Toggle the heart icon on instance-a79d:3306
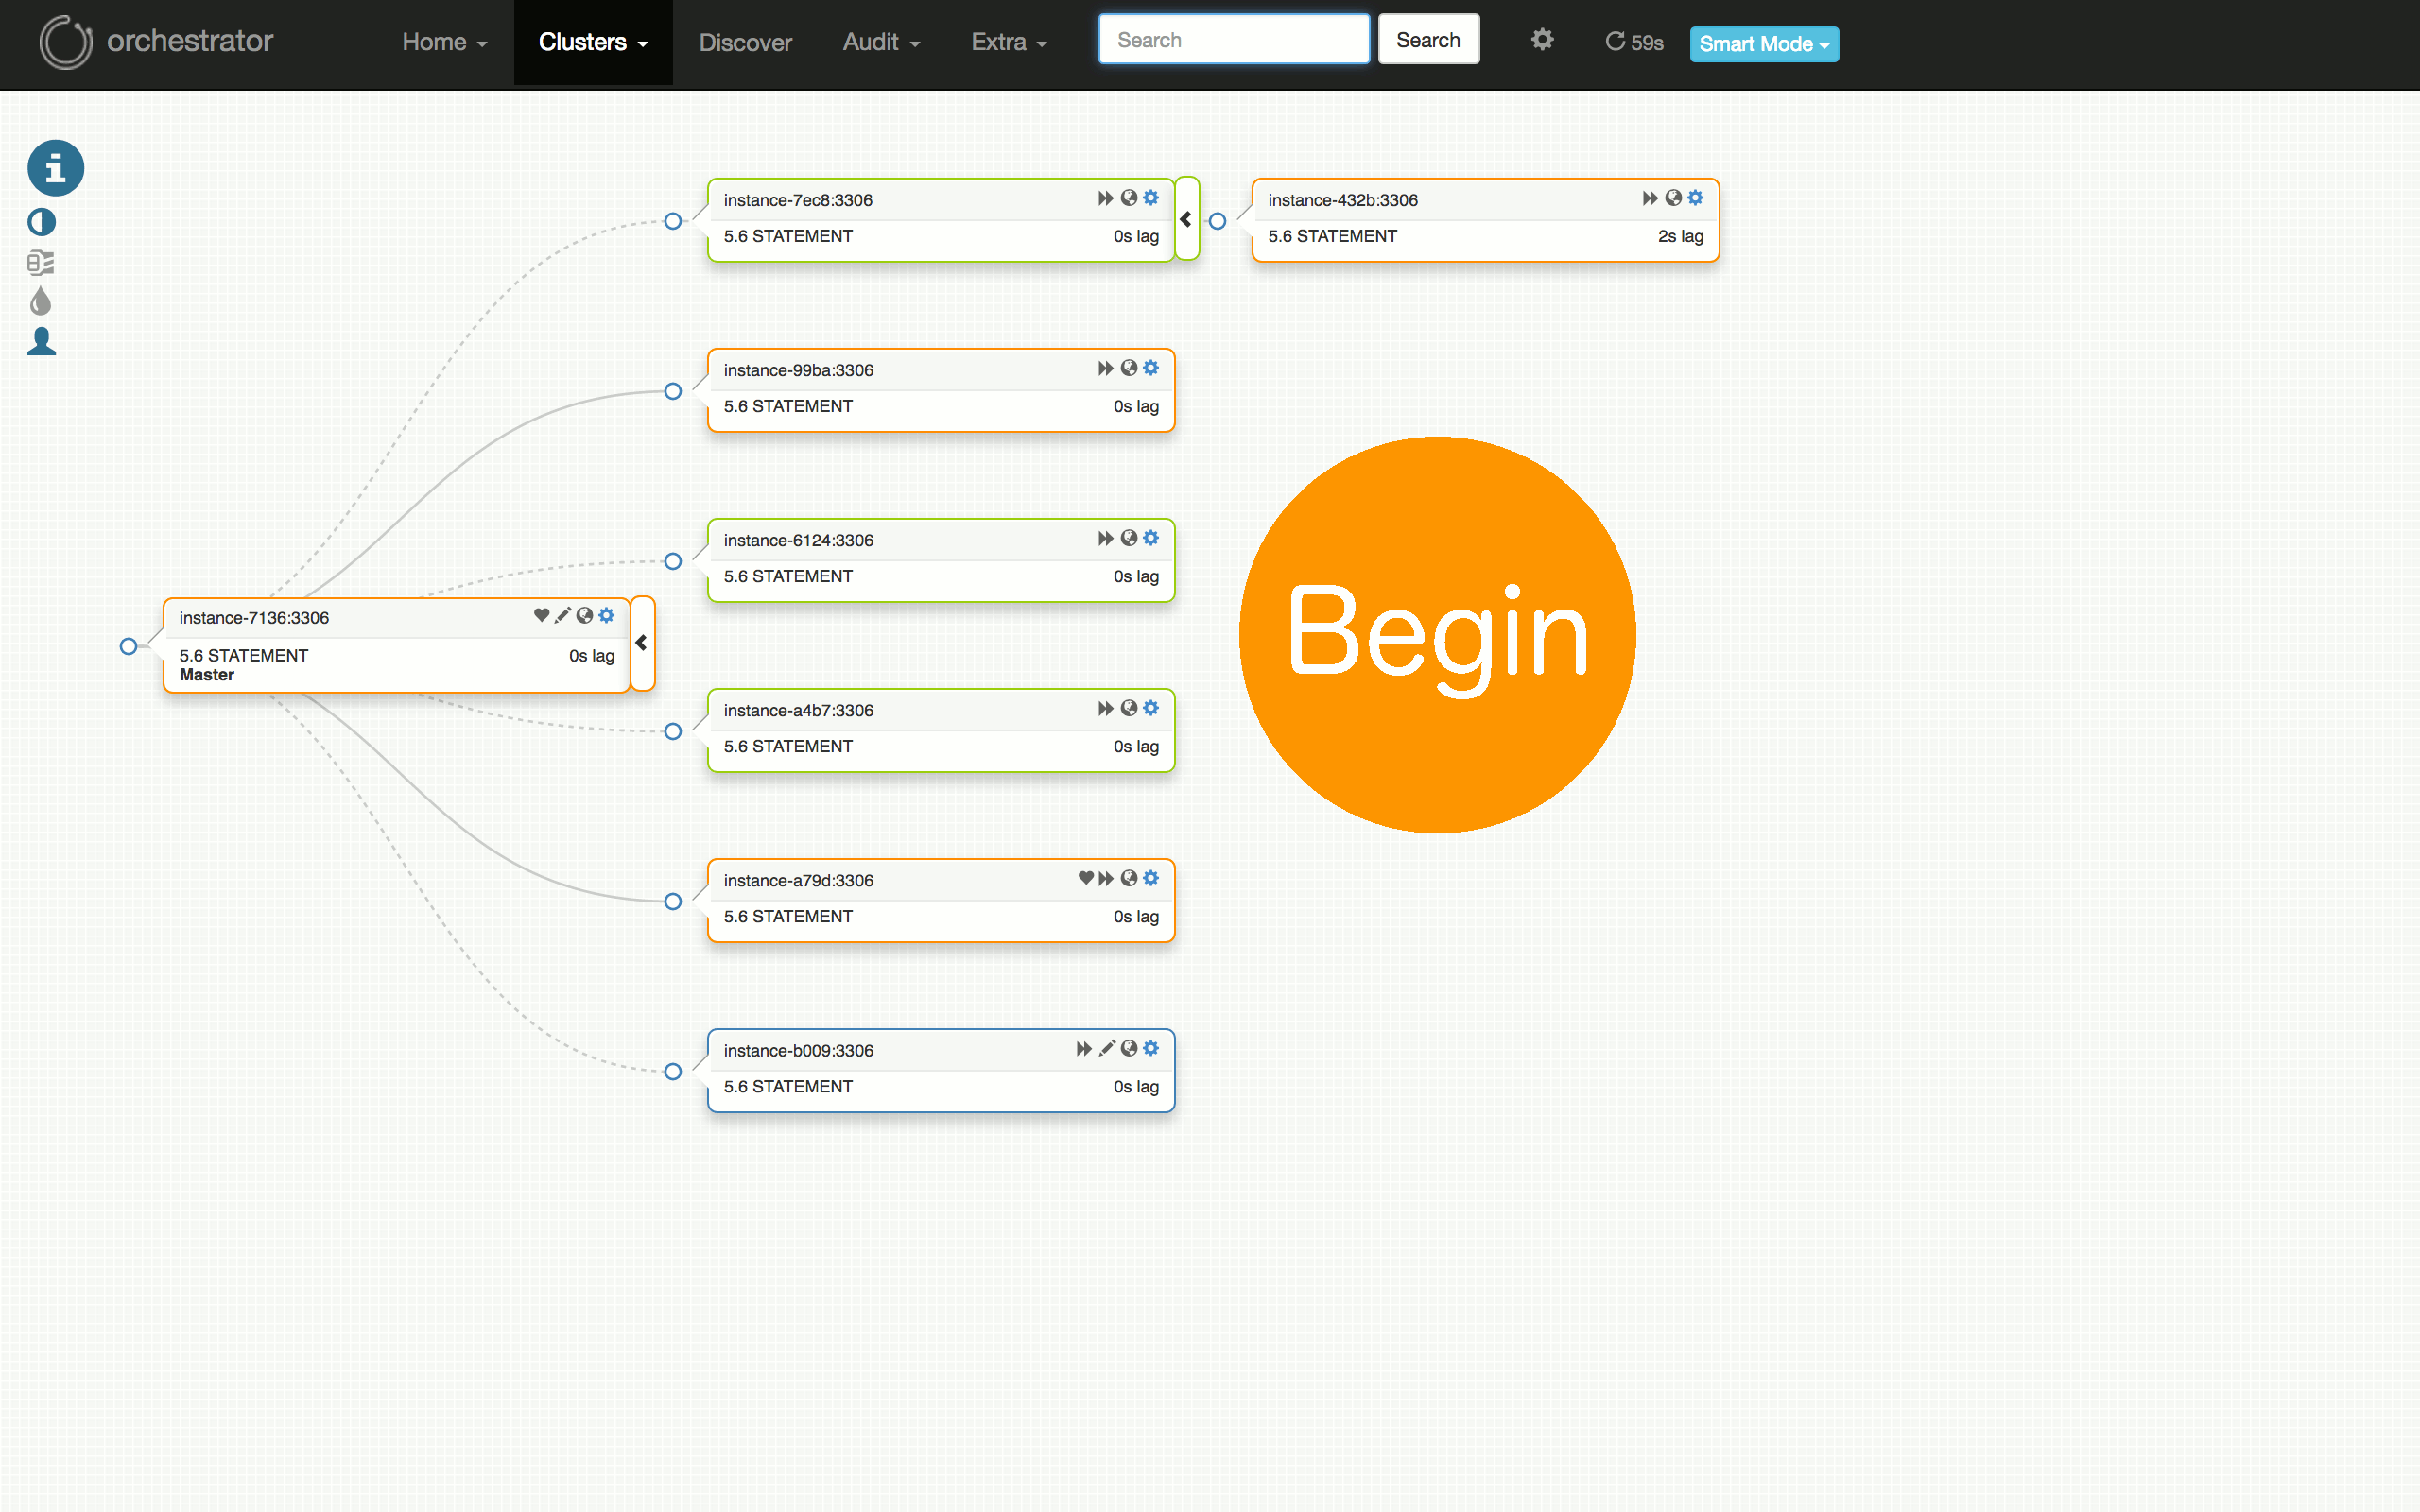2420x1512 pixels. pos(1086,878)
